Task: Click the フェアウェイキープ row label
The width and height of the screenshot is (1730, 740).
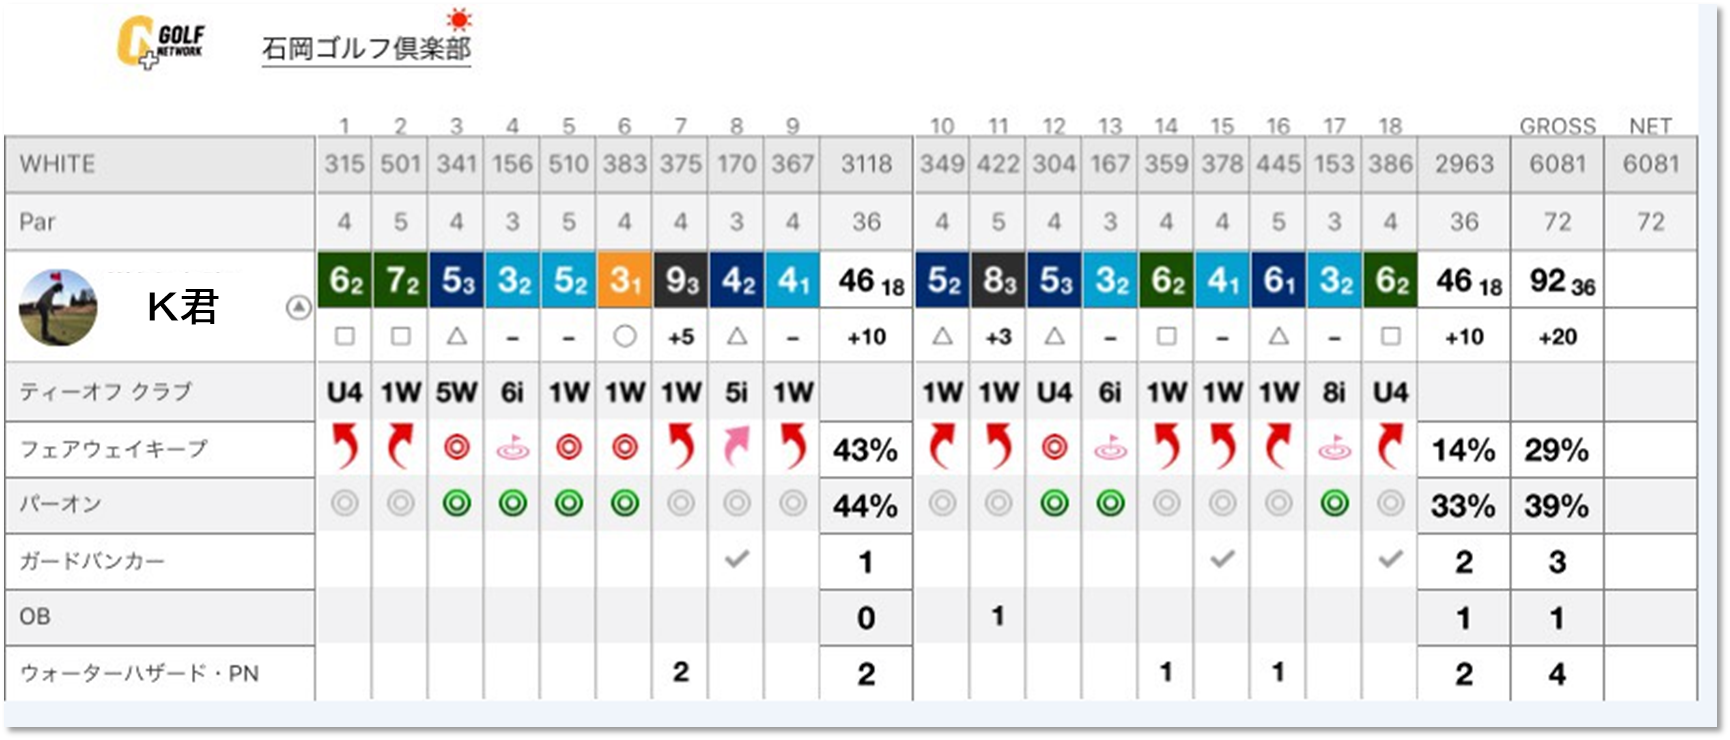Action: [113, 448]
